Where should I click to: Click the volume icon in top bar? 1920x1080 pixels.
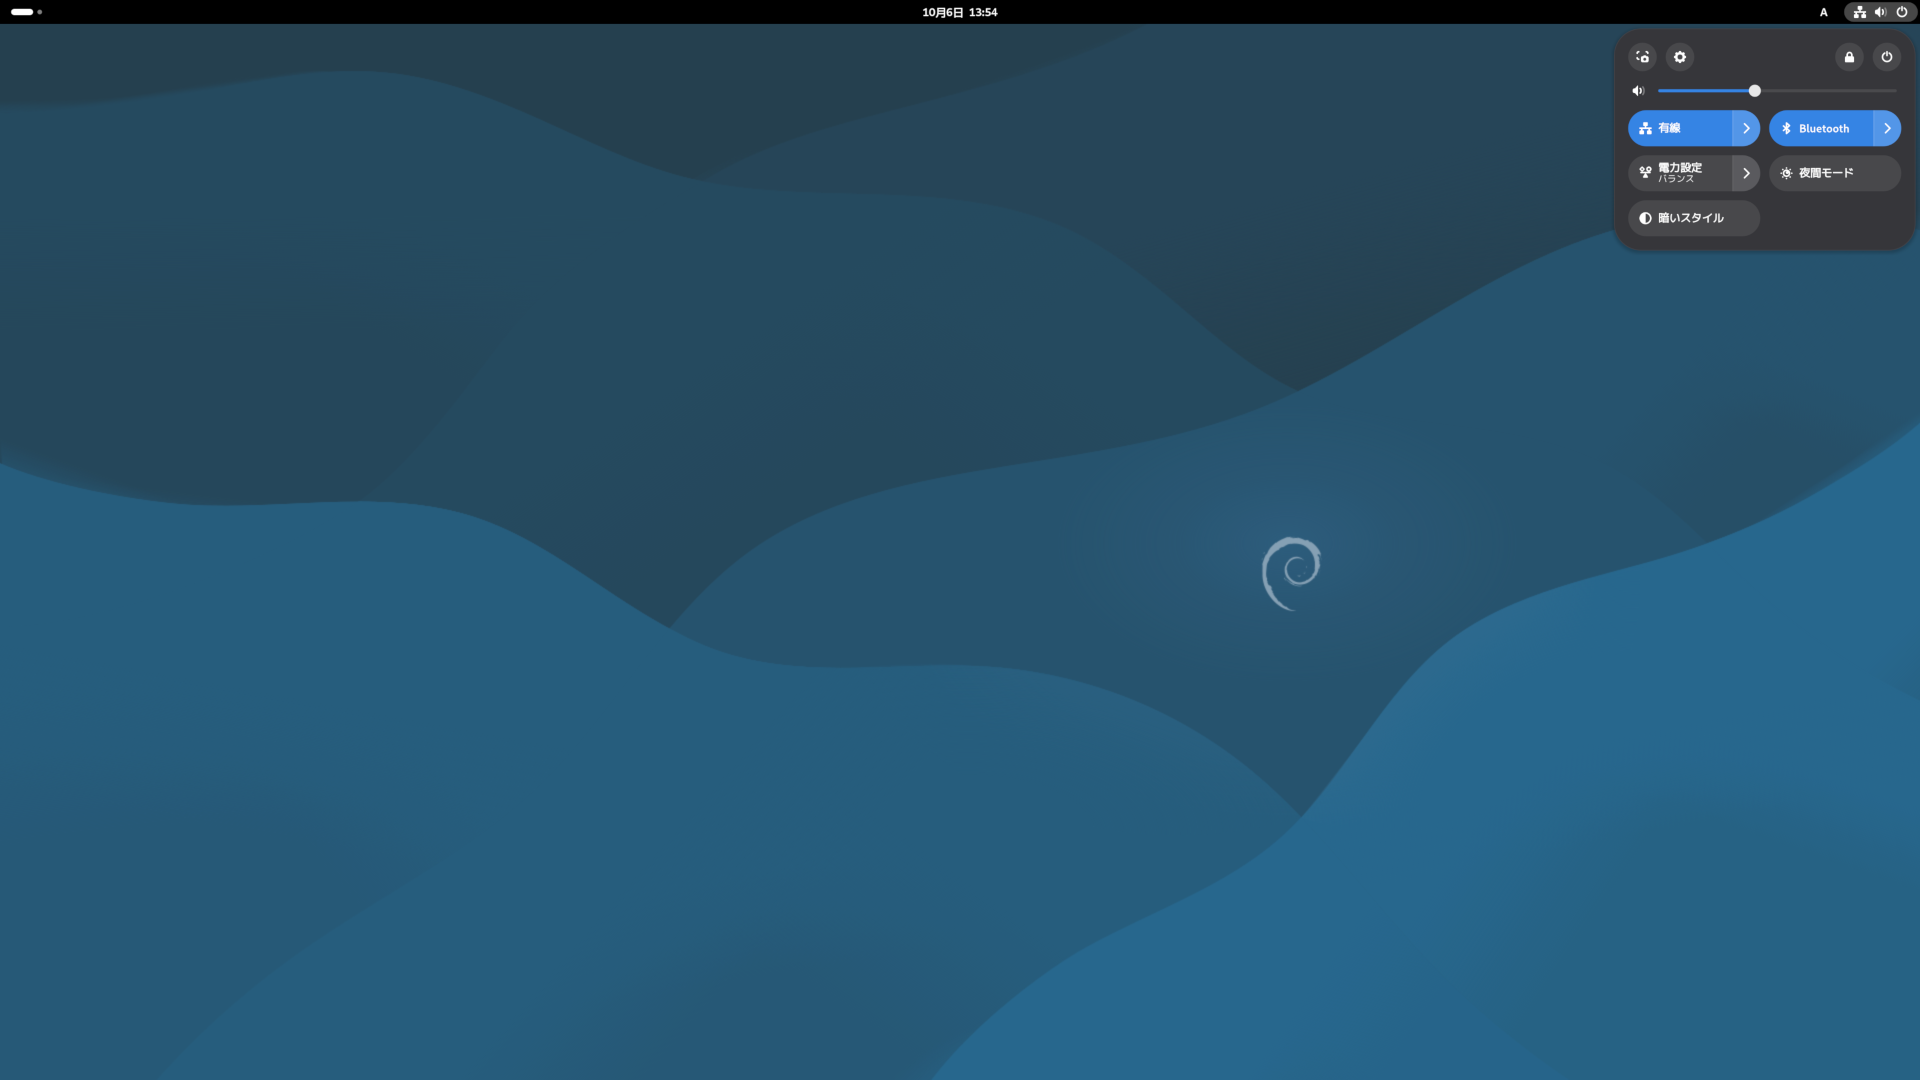(x=1880, y=12)
